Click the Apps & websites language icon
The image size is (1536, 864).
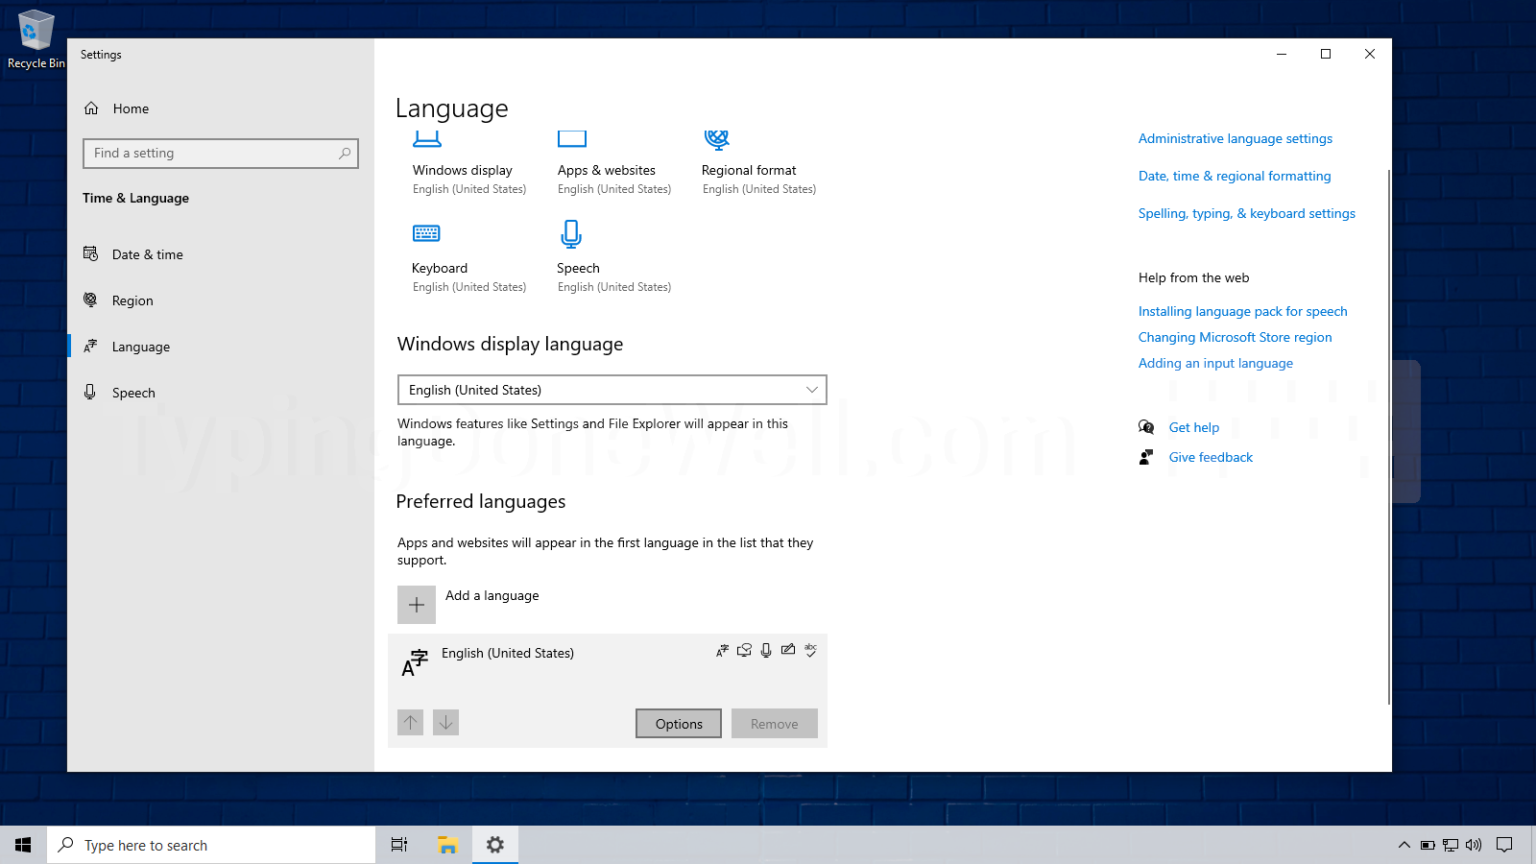(x=572, y=139)
